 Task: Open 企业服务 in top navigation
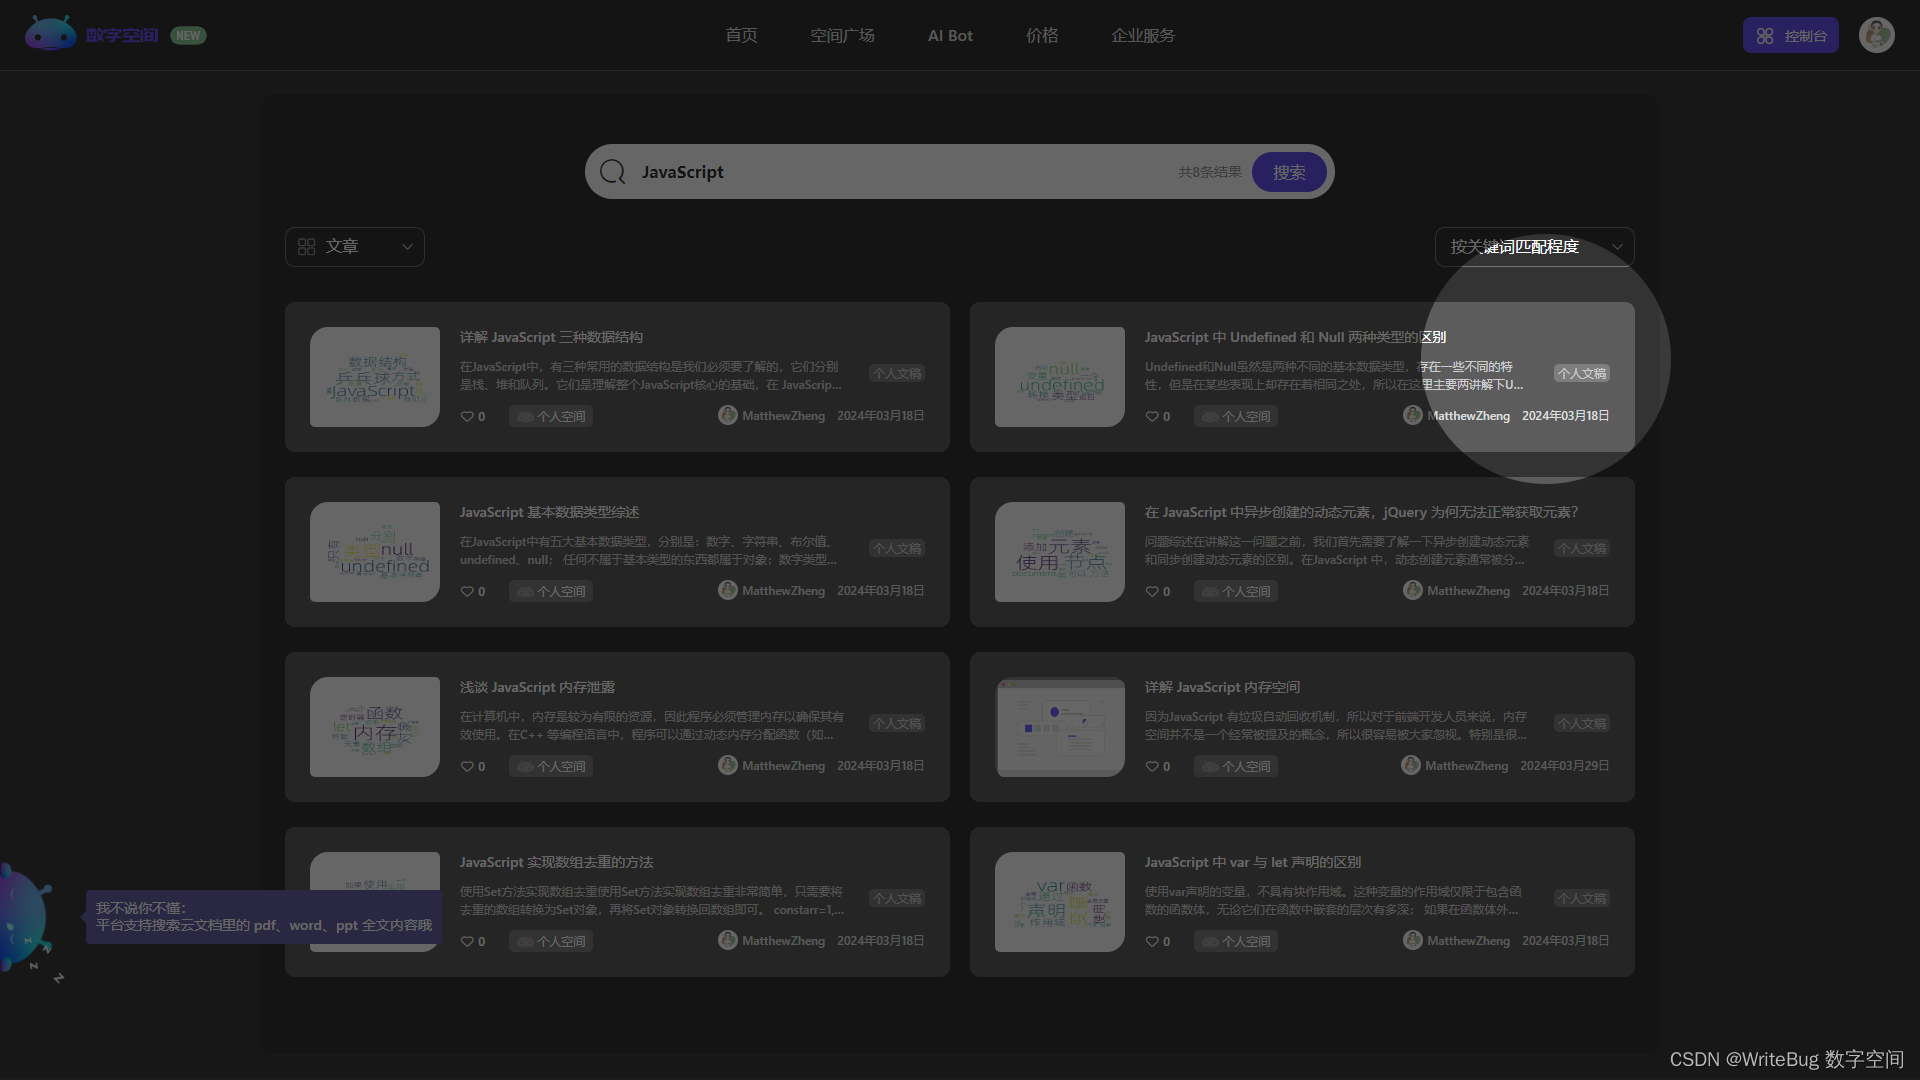pos(1143,35)
